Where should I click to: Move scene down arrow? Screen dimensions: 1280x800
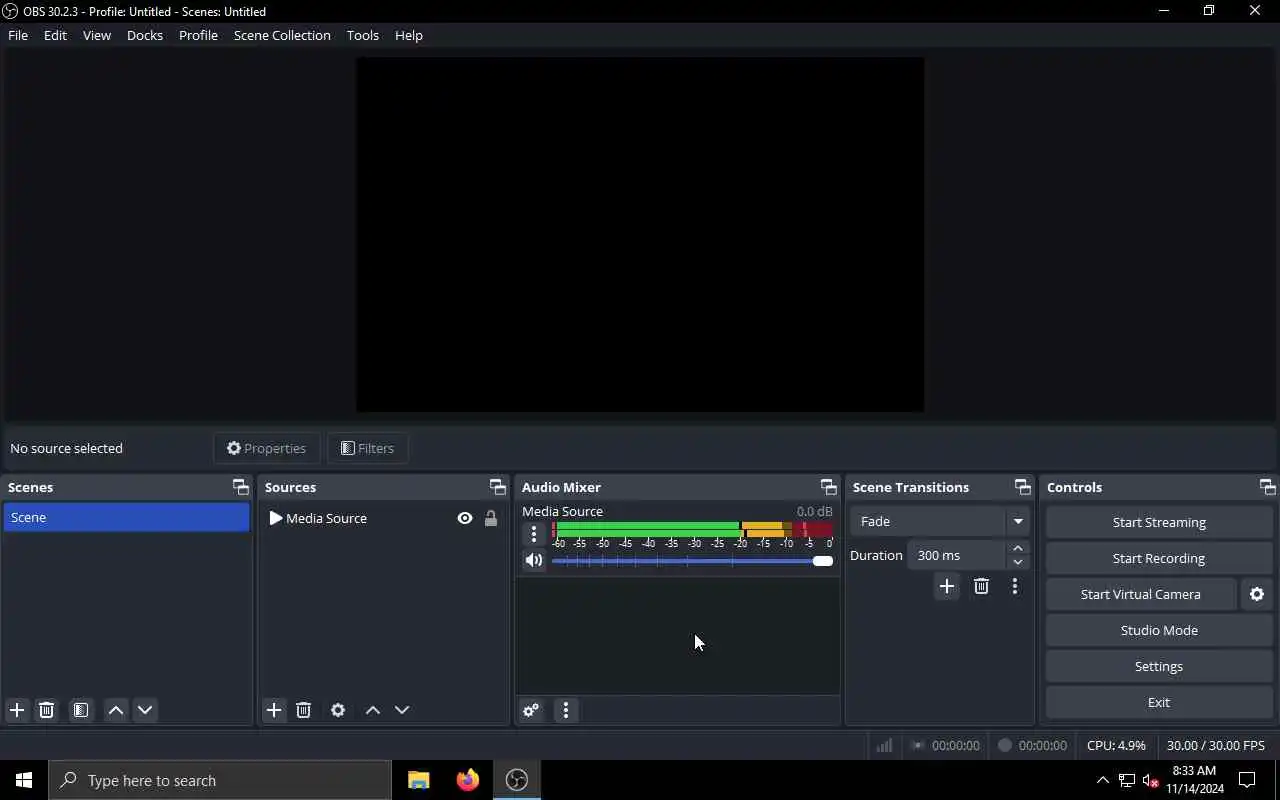[145, 710]
